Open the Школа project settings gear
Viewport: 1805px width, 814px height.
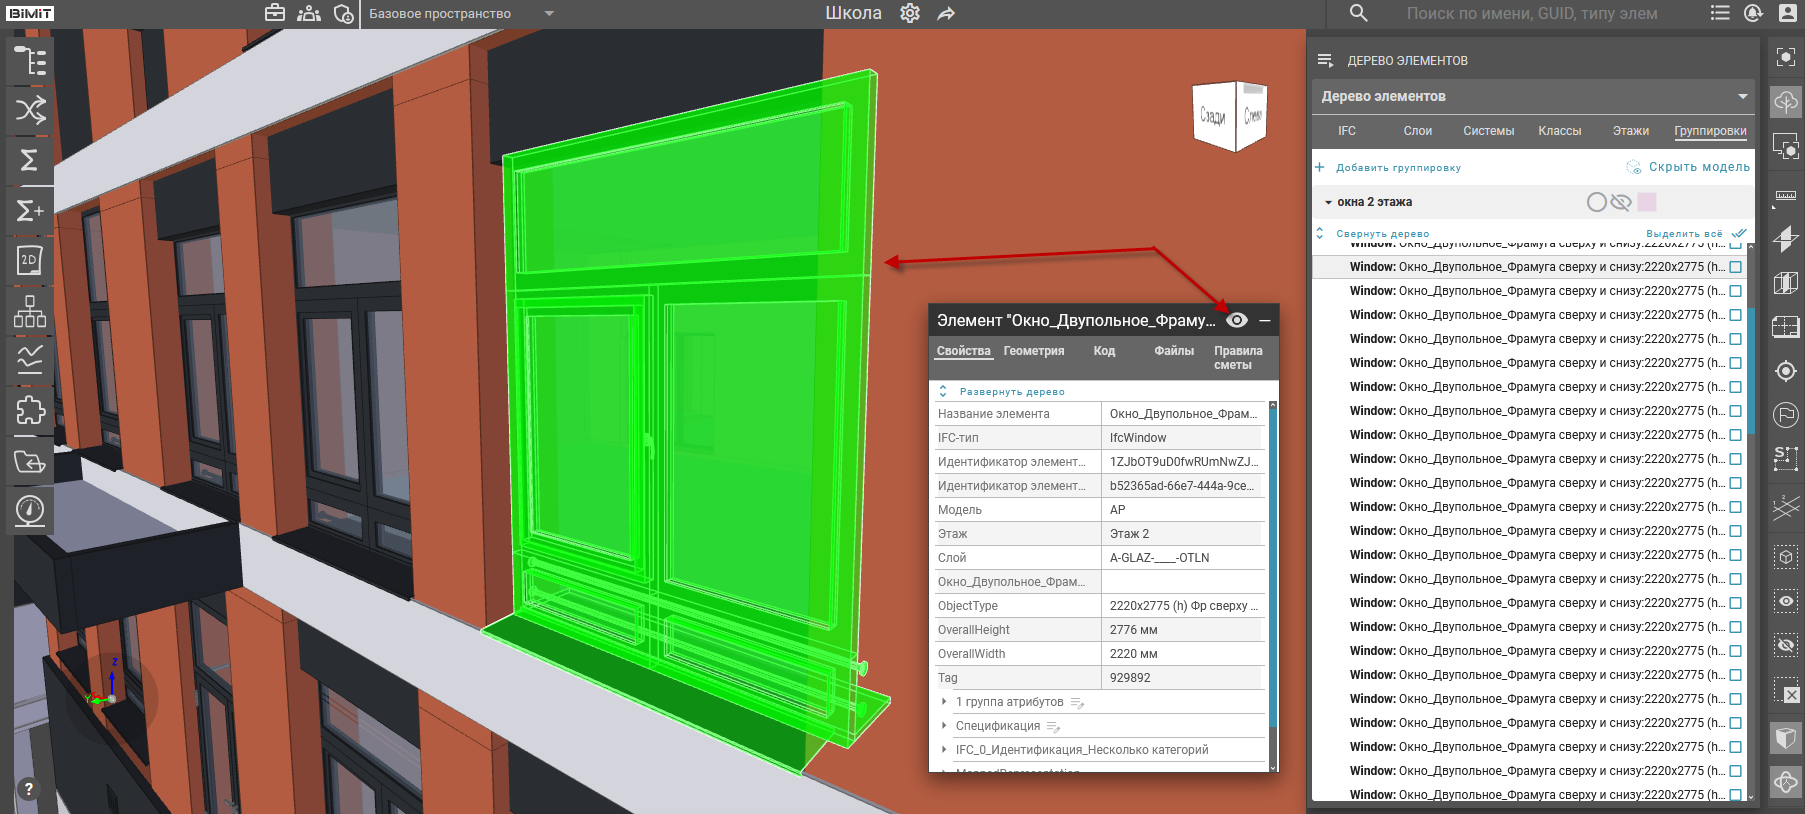point(910,13)
